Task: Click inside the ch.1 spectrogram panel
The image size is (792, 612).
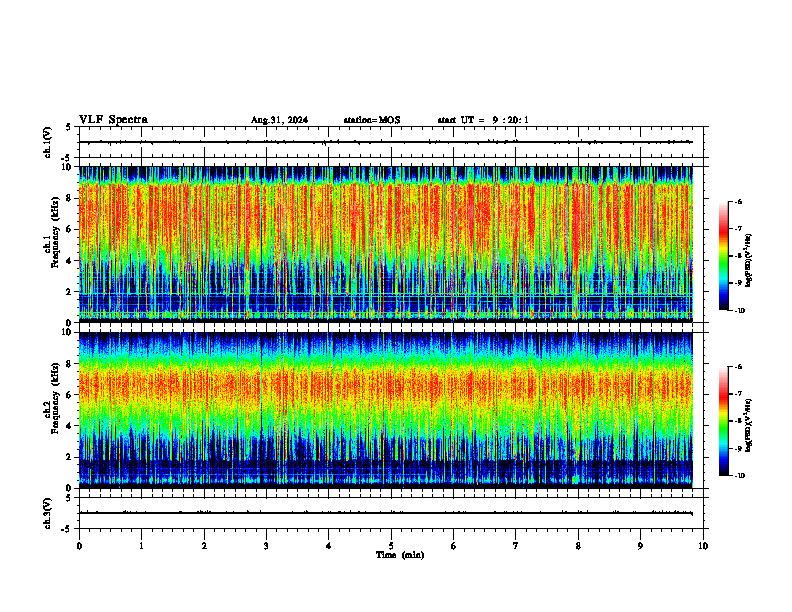Action: pyautogui.click(x=386, y=244)
